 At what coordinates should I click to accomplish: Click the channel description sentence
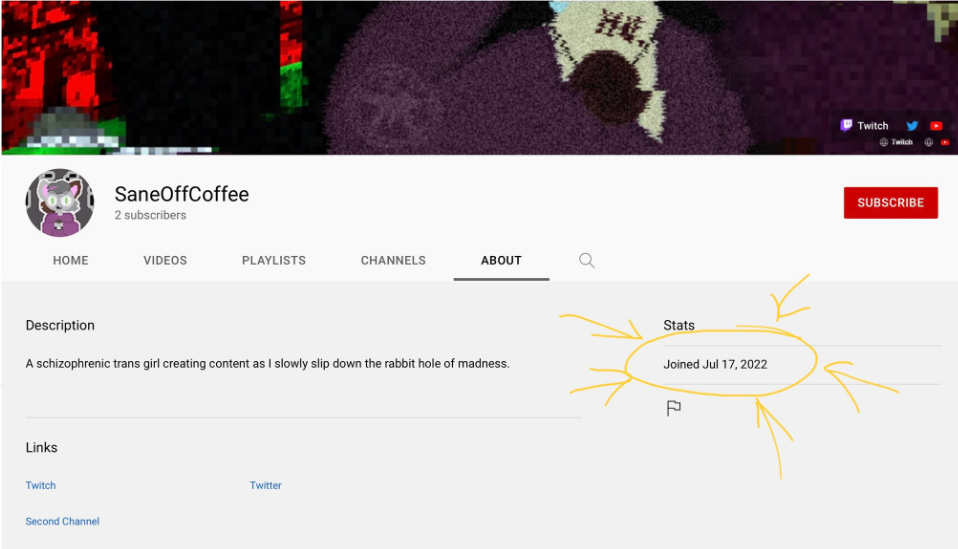(268, 364)
